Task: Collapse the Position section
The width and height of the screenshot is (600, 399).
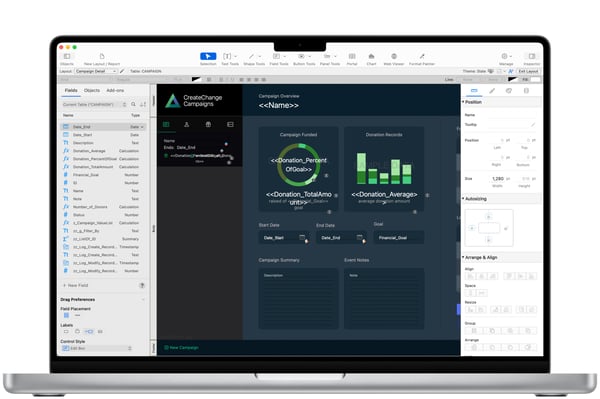Action: [x=463, y=102]
